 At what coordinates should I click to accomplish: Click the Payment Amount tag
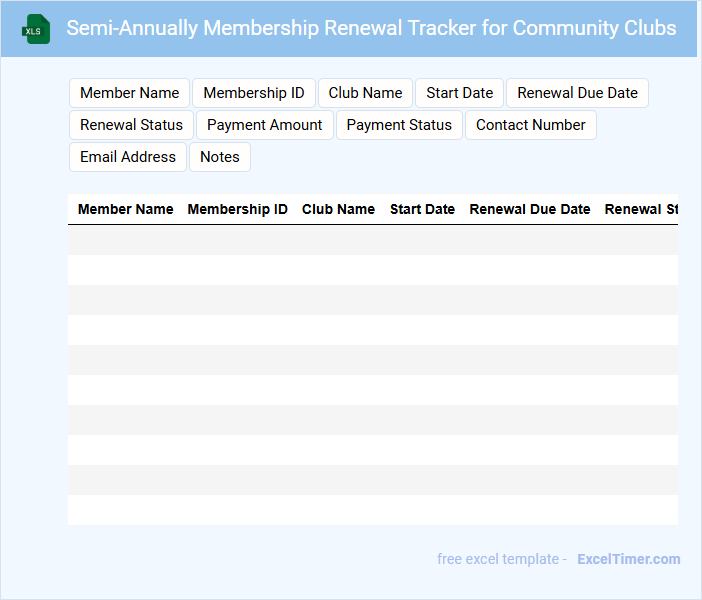point(264,125)
